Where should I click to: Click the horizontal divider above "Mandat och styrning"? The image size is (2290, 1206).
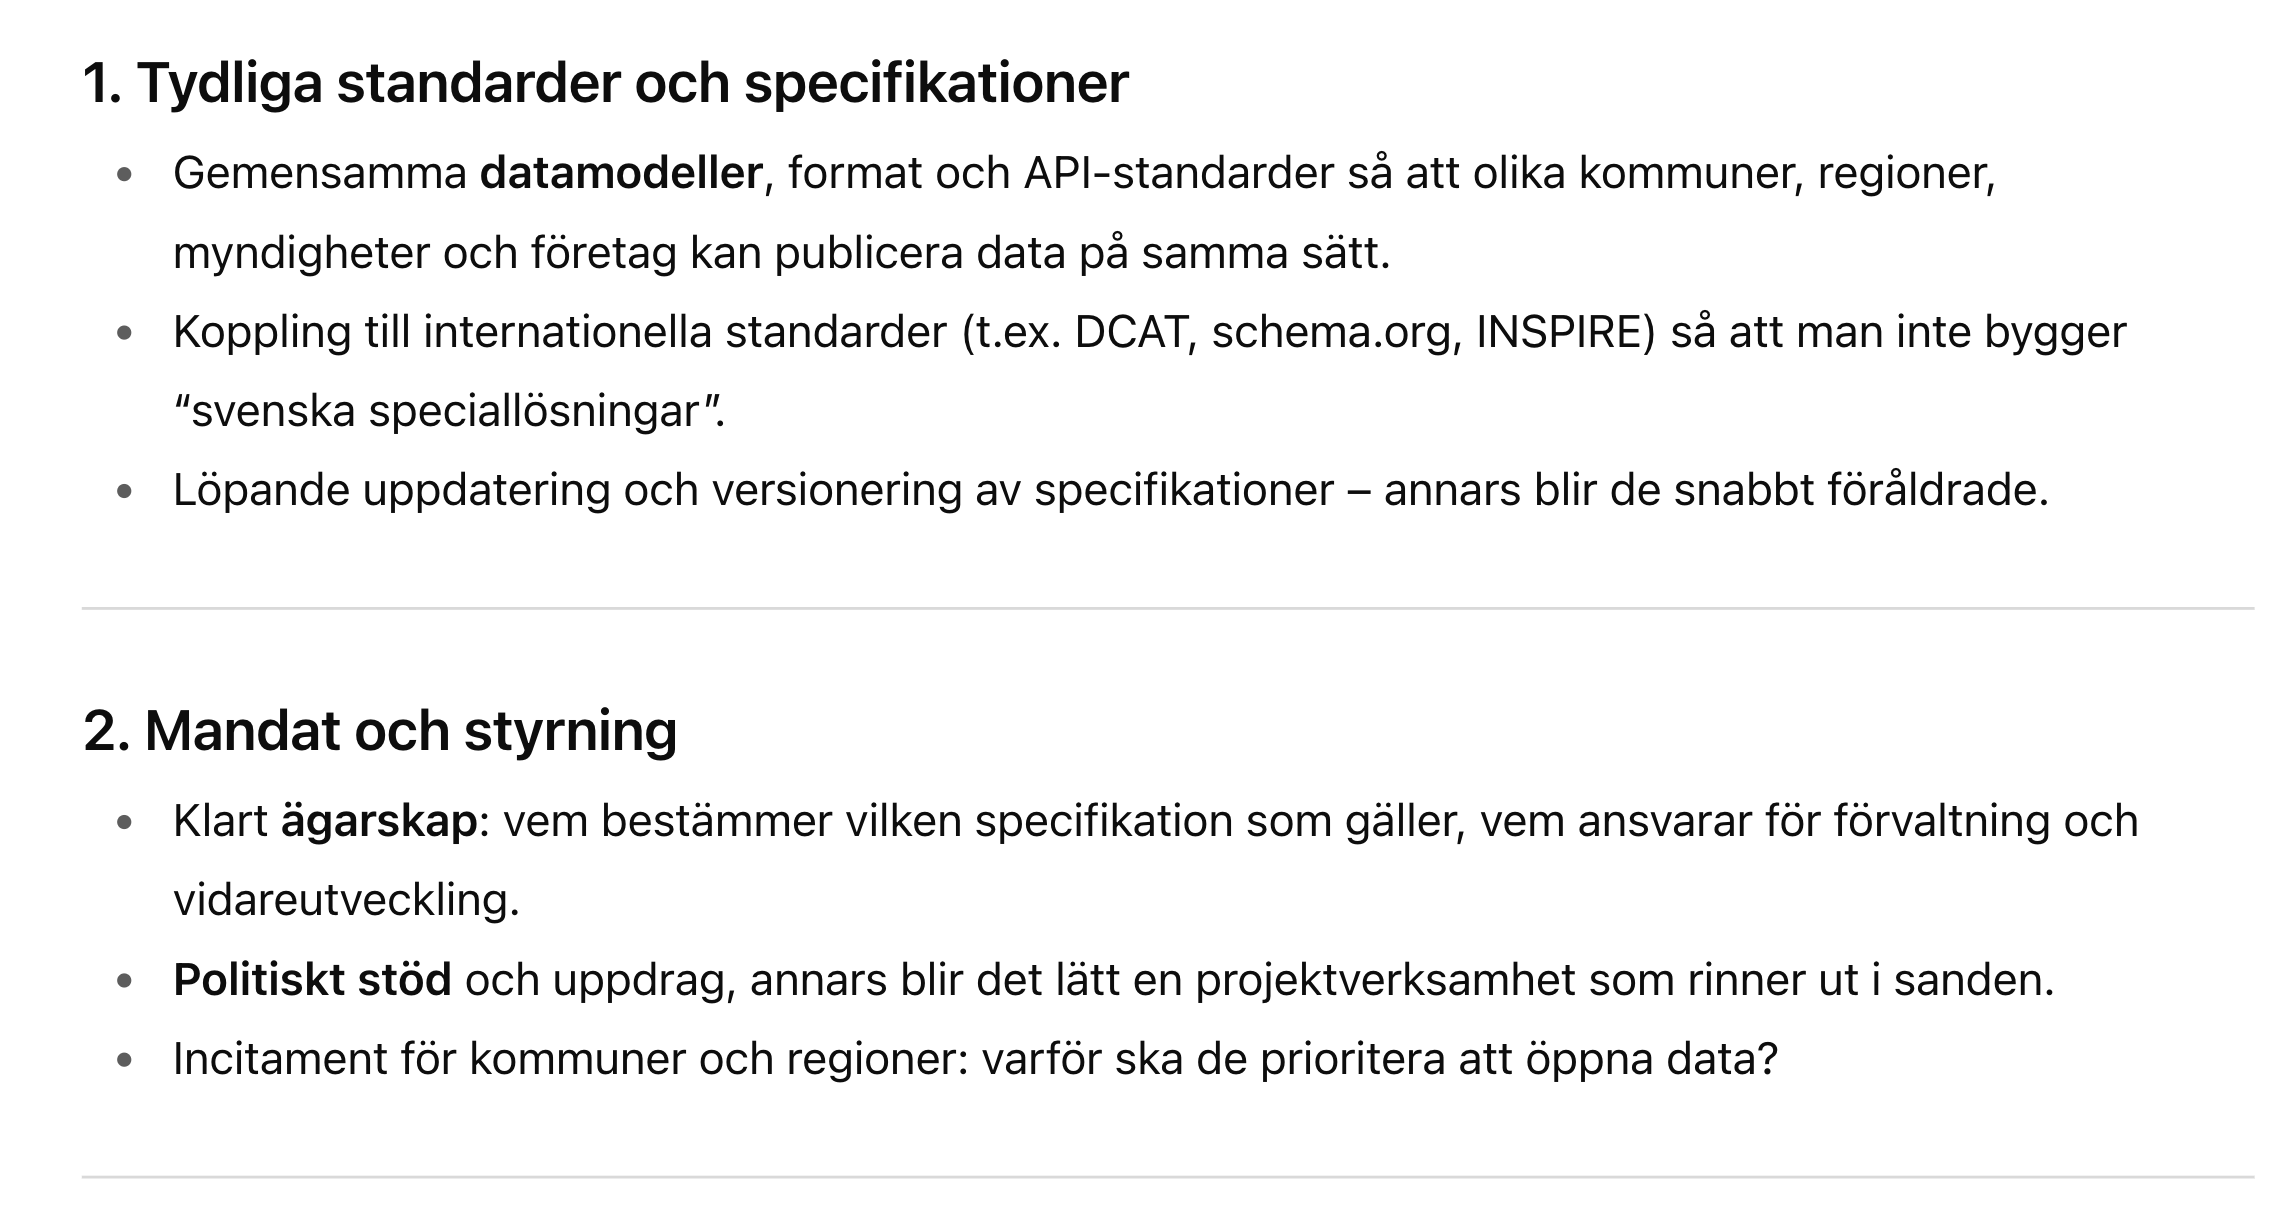1167,608
